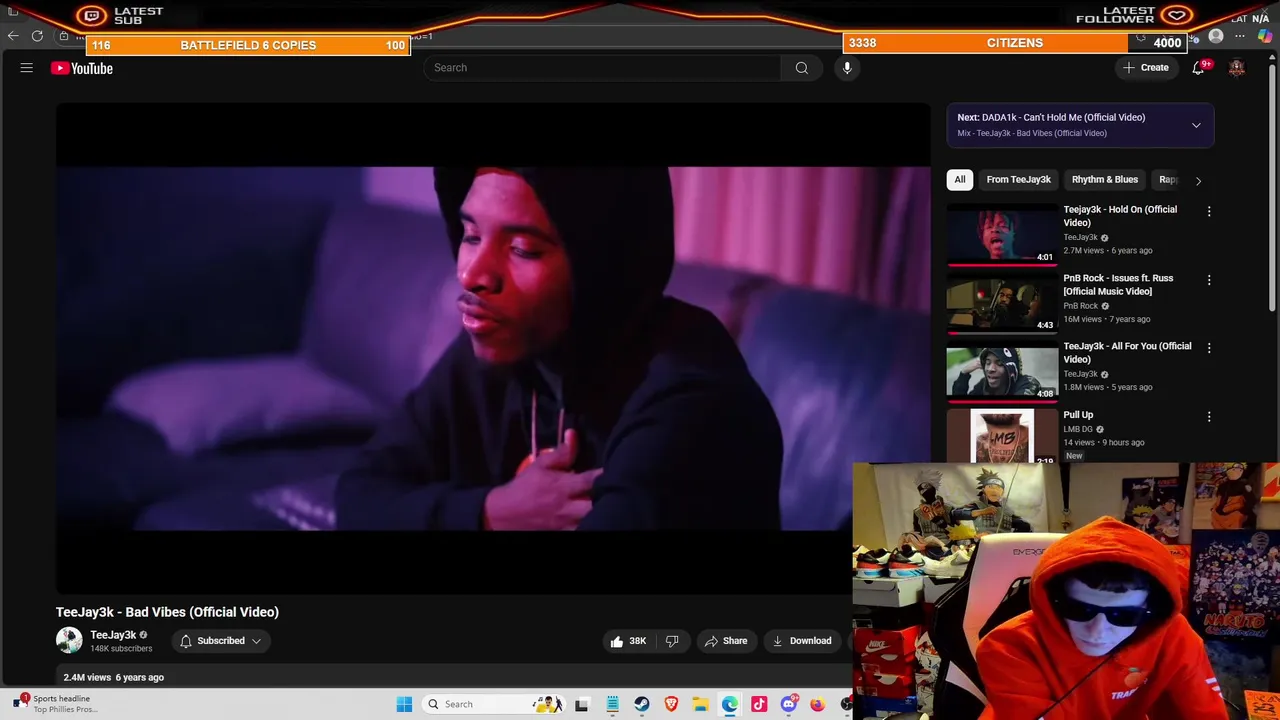The width and height of the screenshot is (1280, 720).
Task: Open TeeJay3k channel avatar
Action: [x=69, y=640]
